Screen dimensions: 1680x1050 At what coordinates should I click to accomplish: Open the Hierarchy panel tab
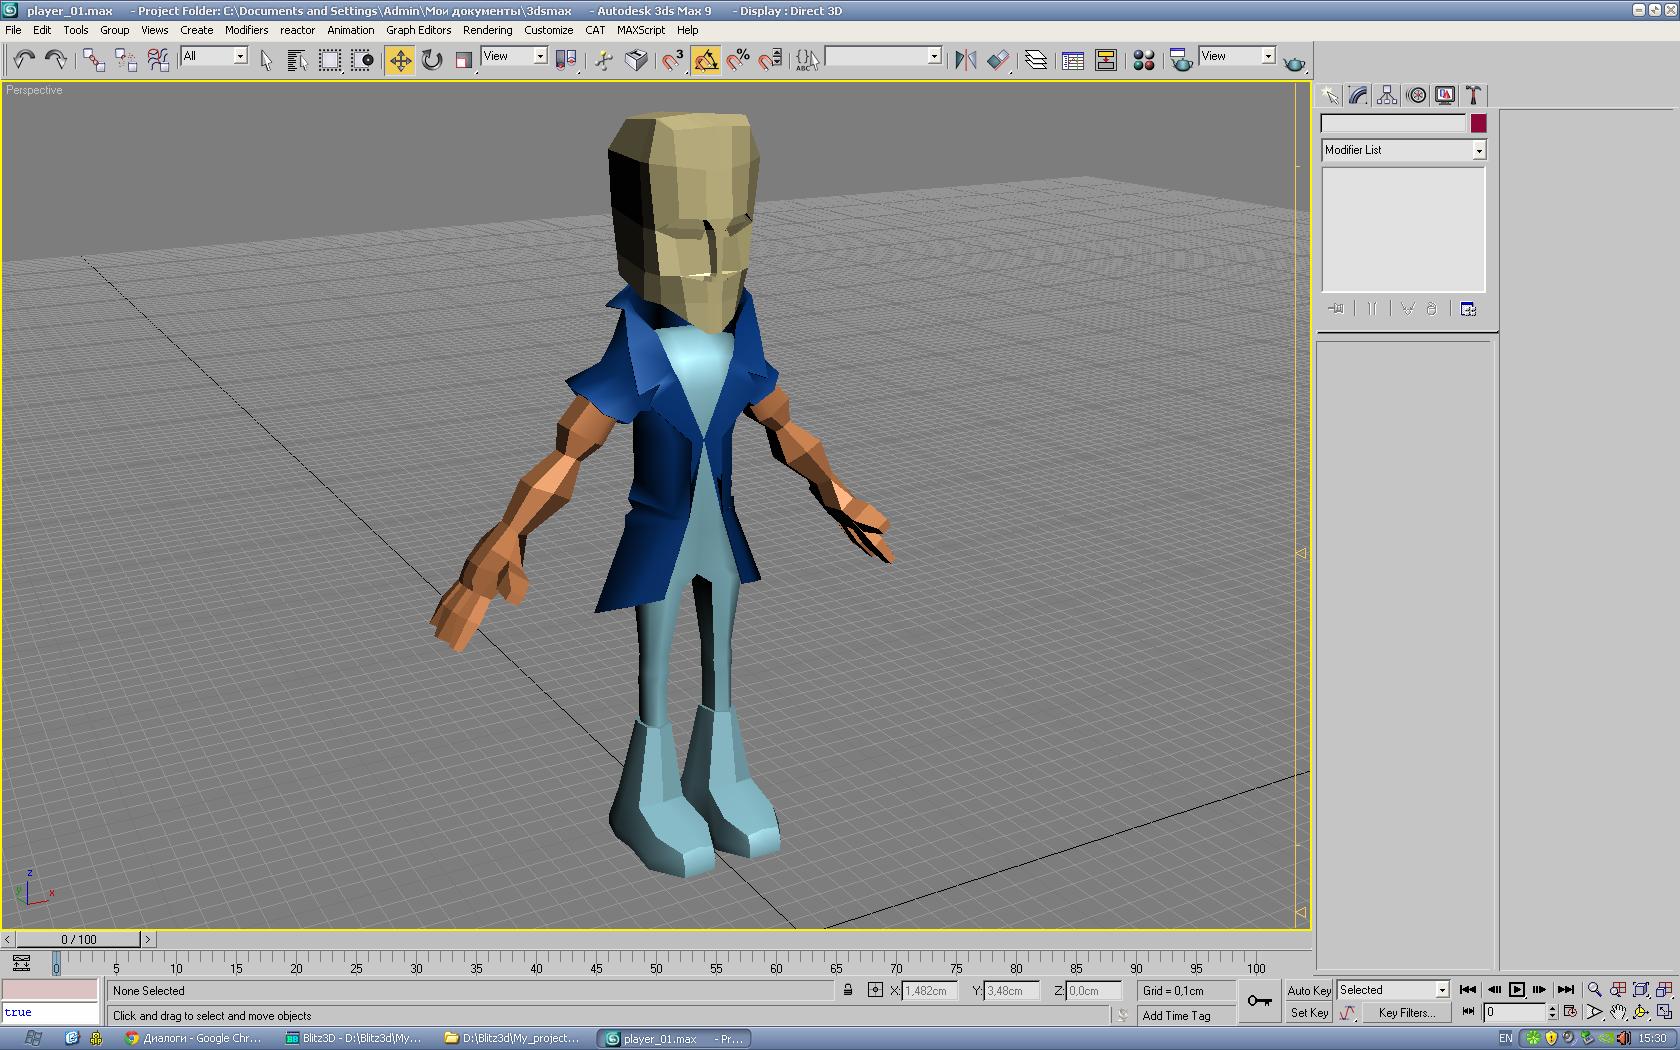(1387, 95)
